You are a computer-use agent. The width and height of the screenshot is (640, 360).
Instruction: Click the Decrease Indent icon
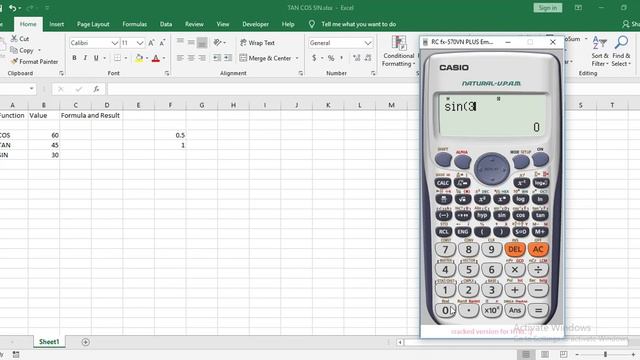[x=217, y=58]
